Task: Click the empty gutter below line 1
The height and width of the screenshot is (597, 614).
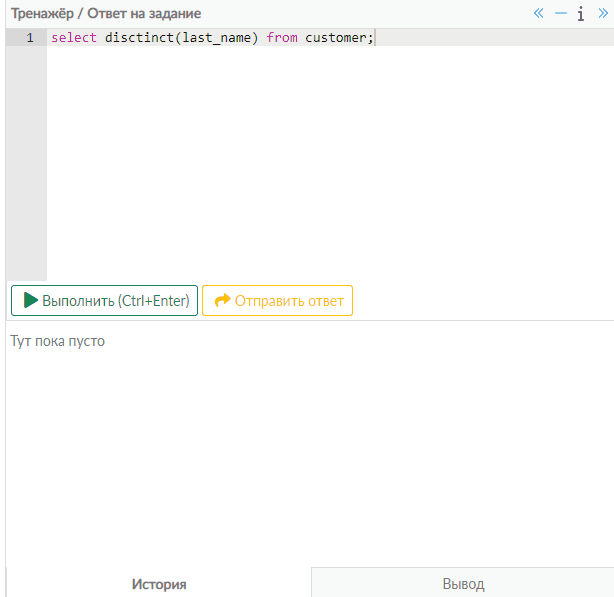Action: [x=26, y=160]
